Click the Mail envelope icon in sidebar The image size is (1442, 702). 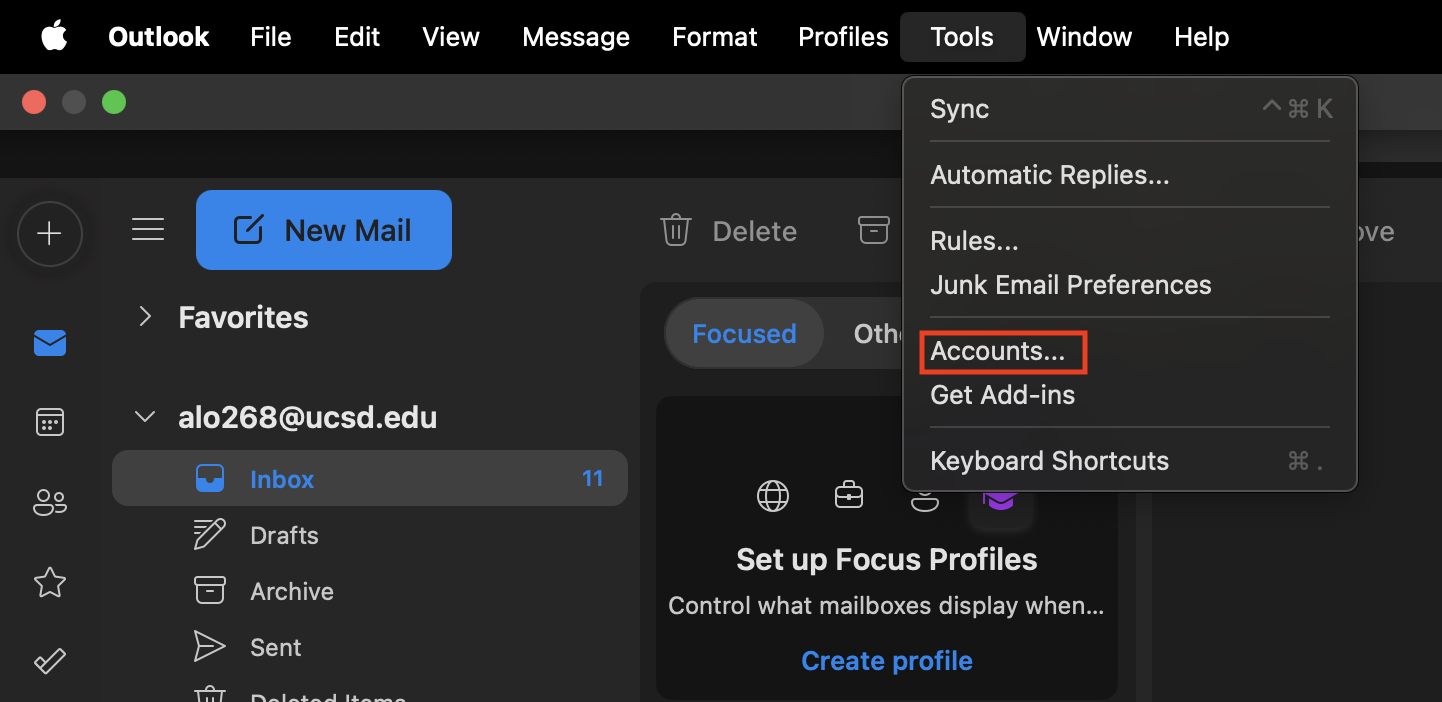50,344
